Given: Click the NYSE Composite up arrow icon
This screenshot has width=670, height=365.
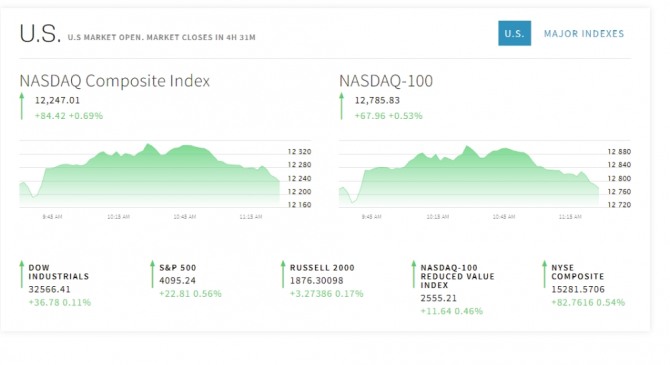Looking at the screenshot, I should click(544, 274).
